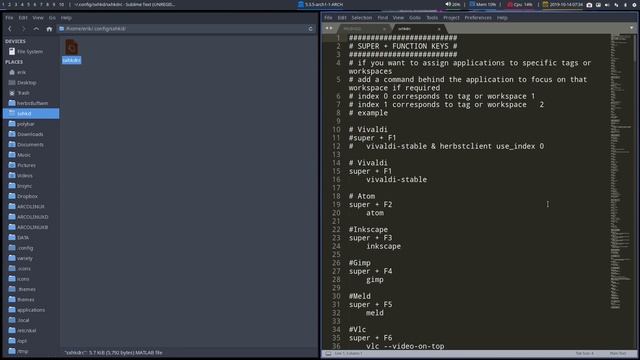640x360 pixels.
Task: Open Sublime Text Find menu
Action: coord(382,18)
